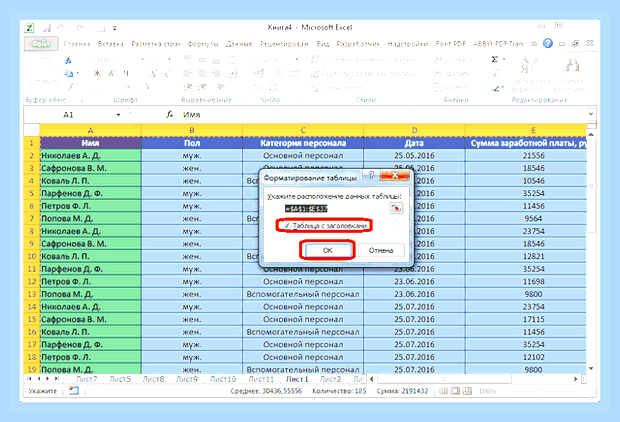Click the Format Painter brush icon
This screenshot has width=620, height=422.
(70, 86)
